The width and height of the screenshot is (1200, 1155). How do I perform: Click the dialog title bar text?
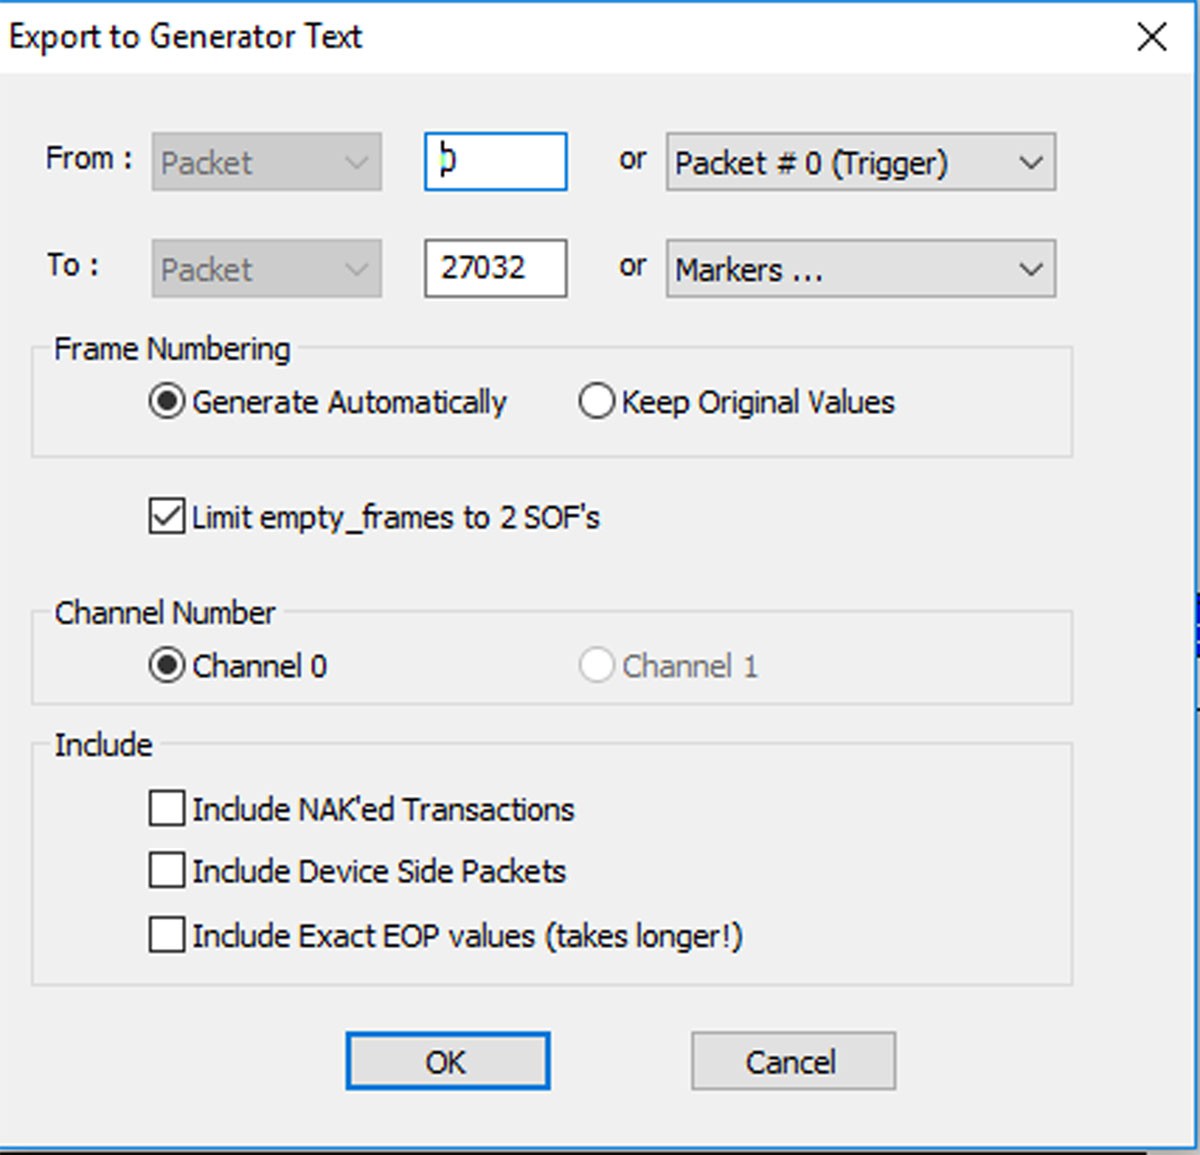click(x=185, y=37)
